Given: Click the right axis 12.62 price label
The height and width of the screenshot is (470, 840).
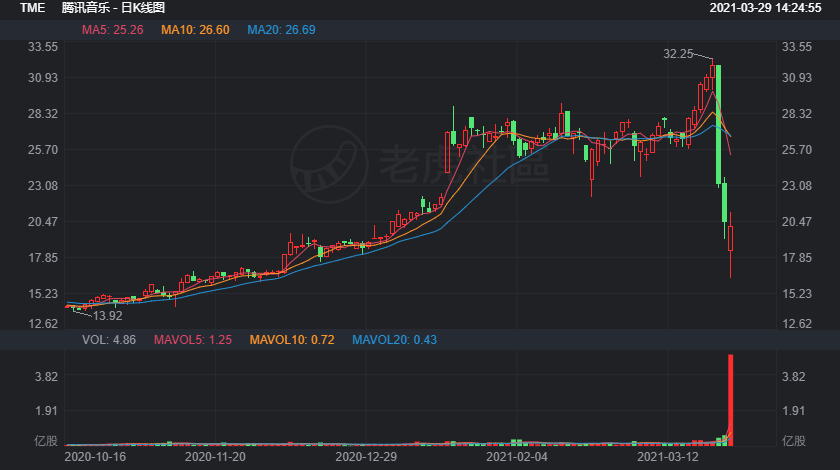Looking at the screenshot, I should 797,324.
